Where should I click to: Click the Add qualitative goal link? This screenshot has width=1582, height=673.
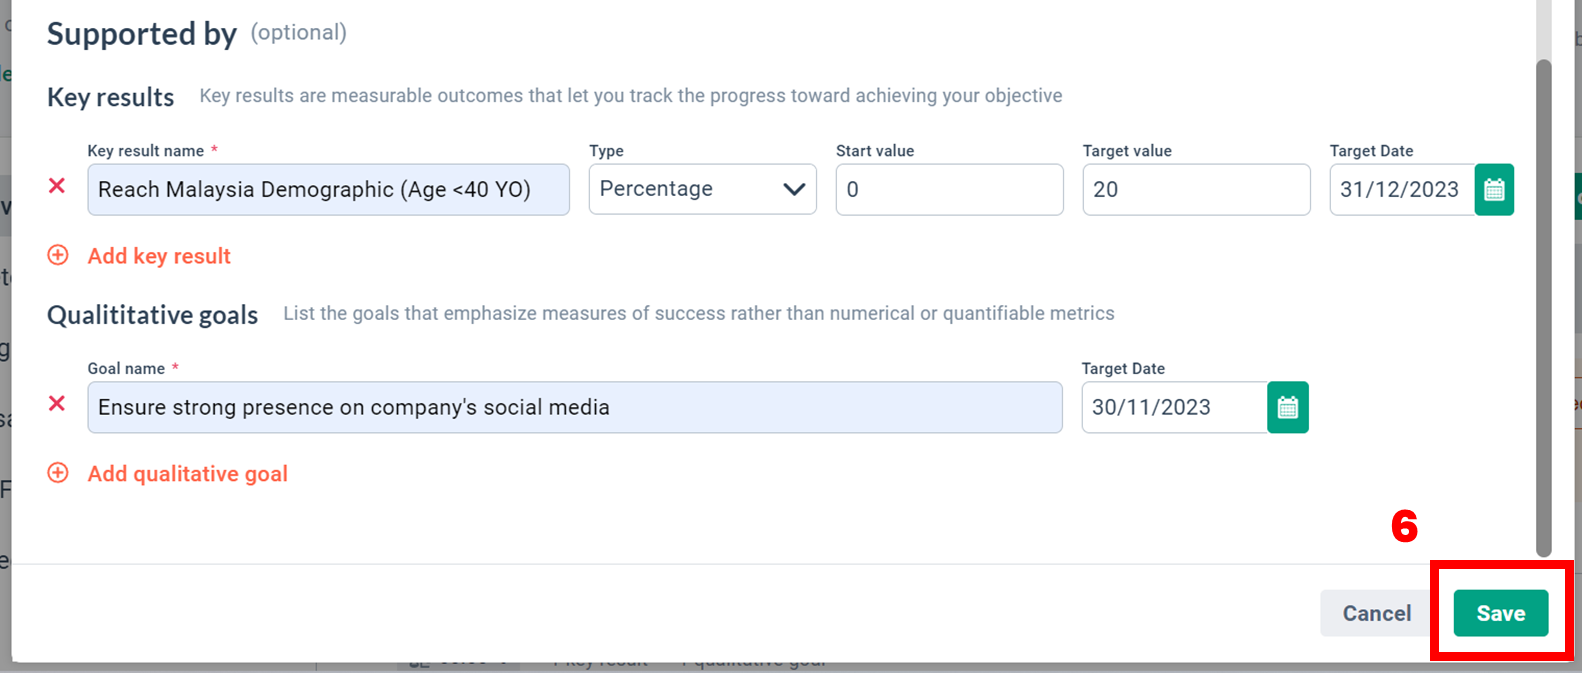tap(187, 474)
